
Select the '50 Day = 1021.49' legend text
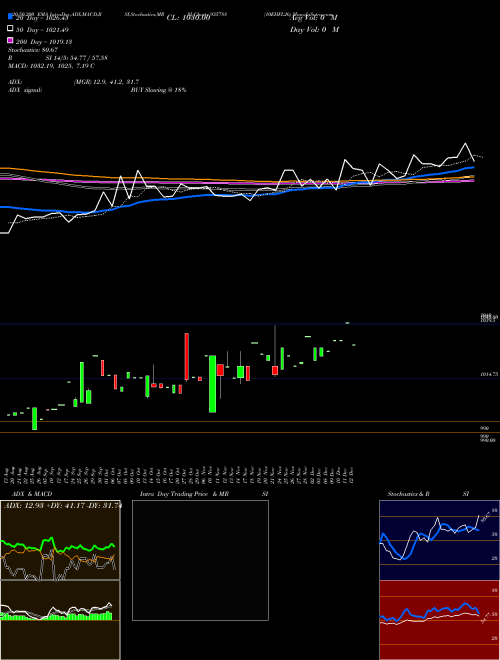tap(42, 30)
